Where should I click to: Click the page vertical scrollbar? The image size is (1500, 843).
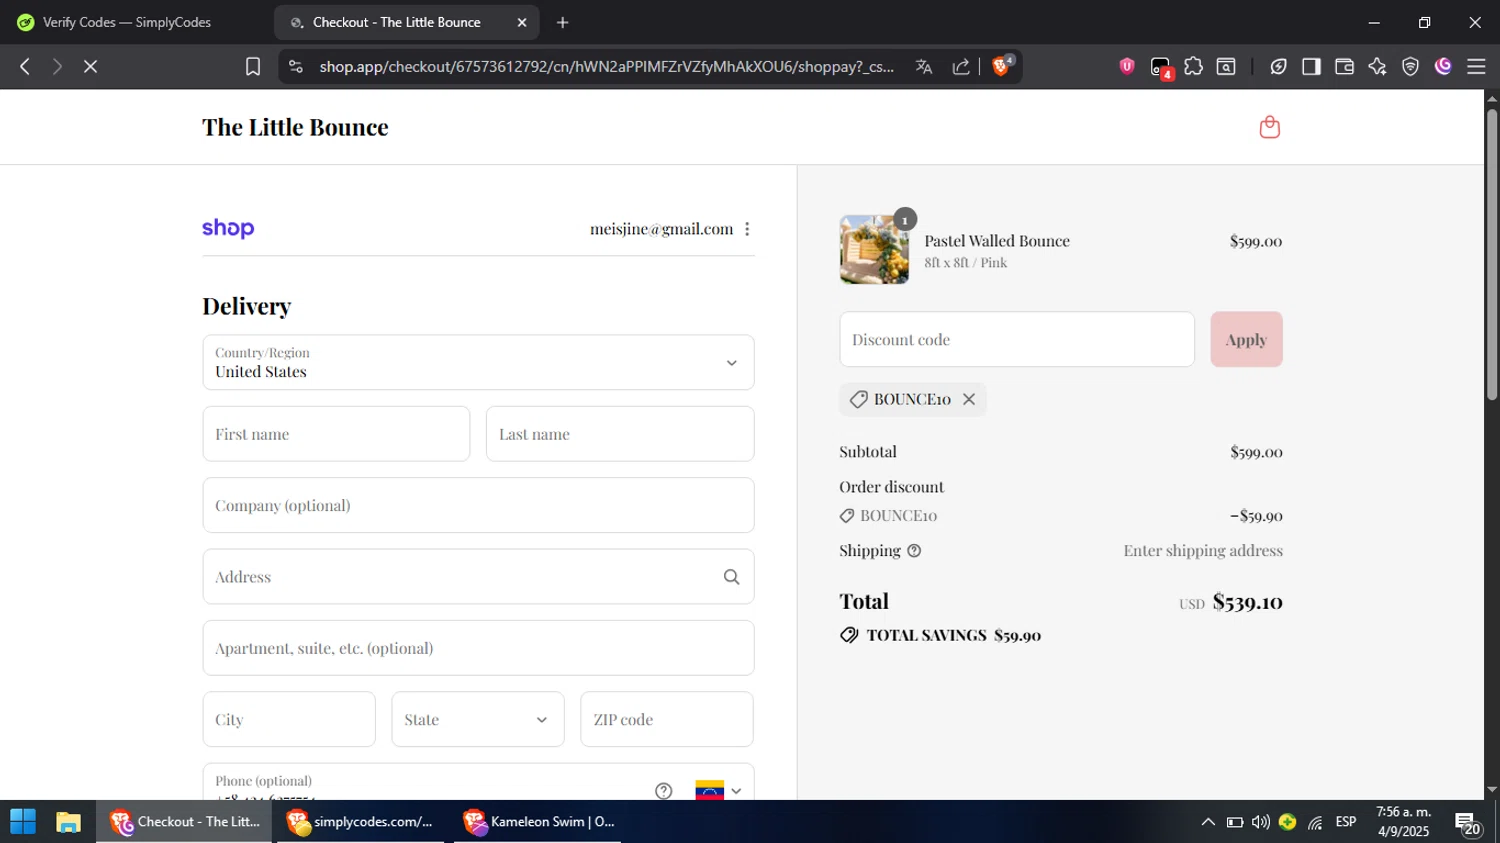1492,254
